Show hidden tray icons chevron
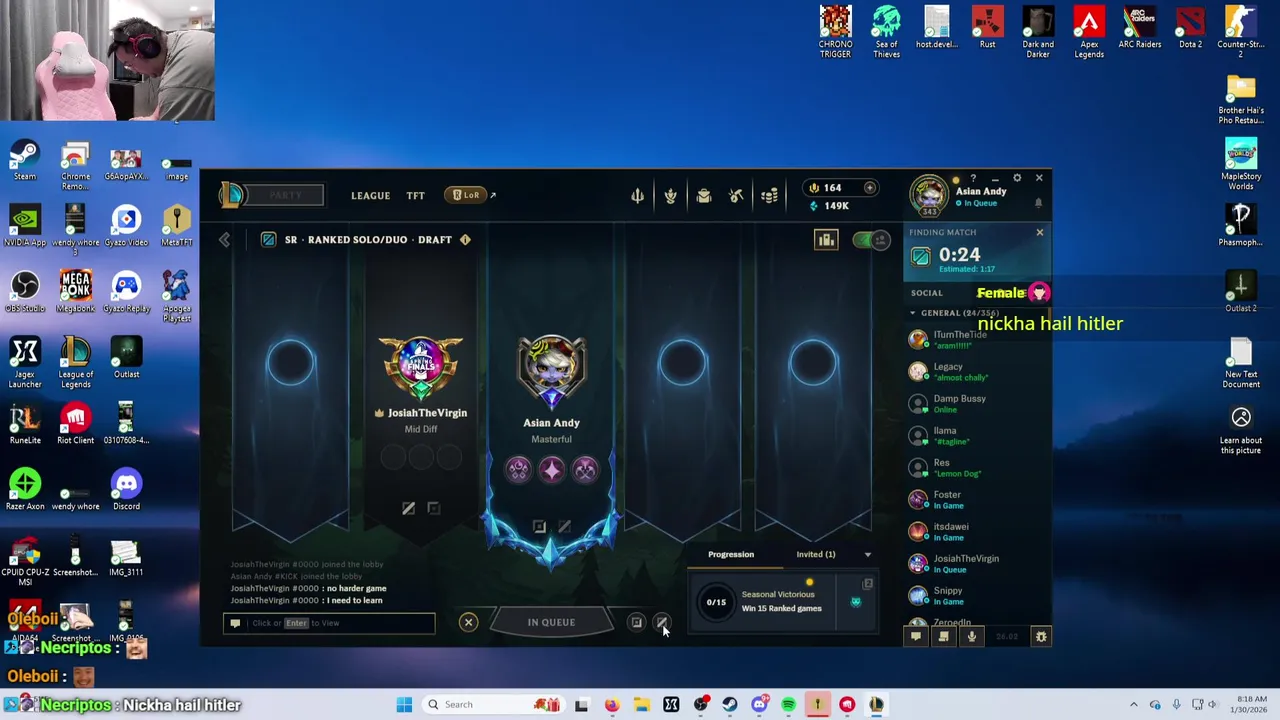The height and width of the screenshot is (720, 1280). (x=1133, y=705)
